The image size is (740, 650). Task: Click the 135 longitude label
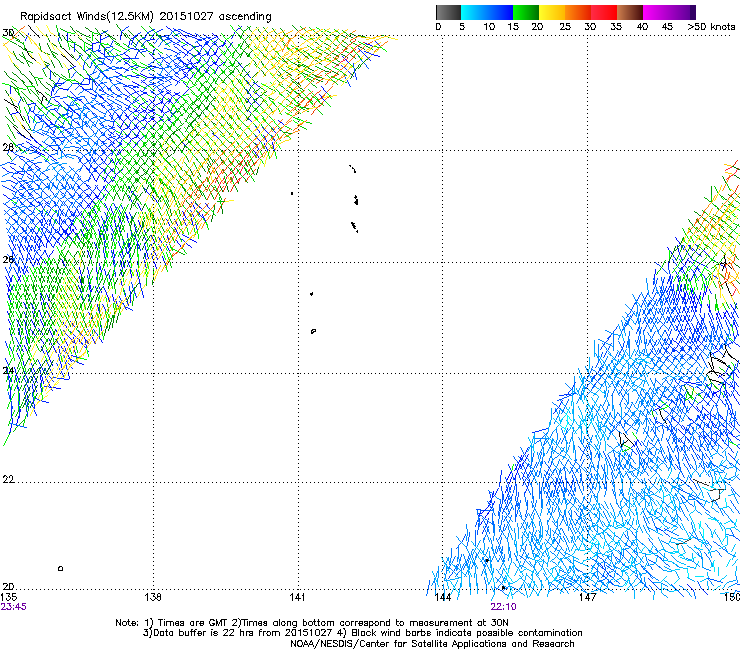point(8,598)
